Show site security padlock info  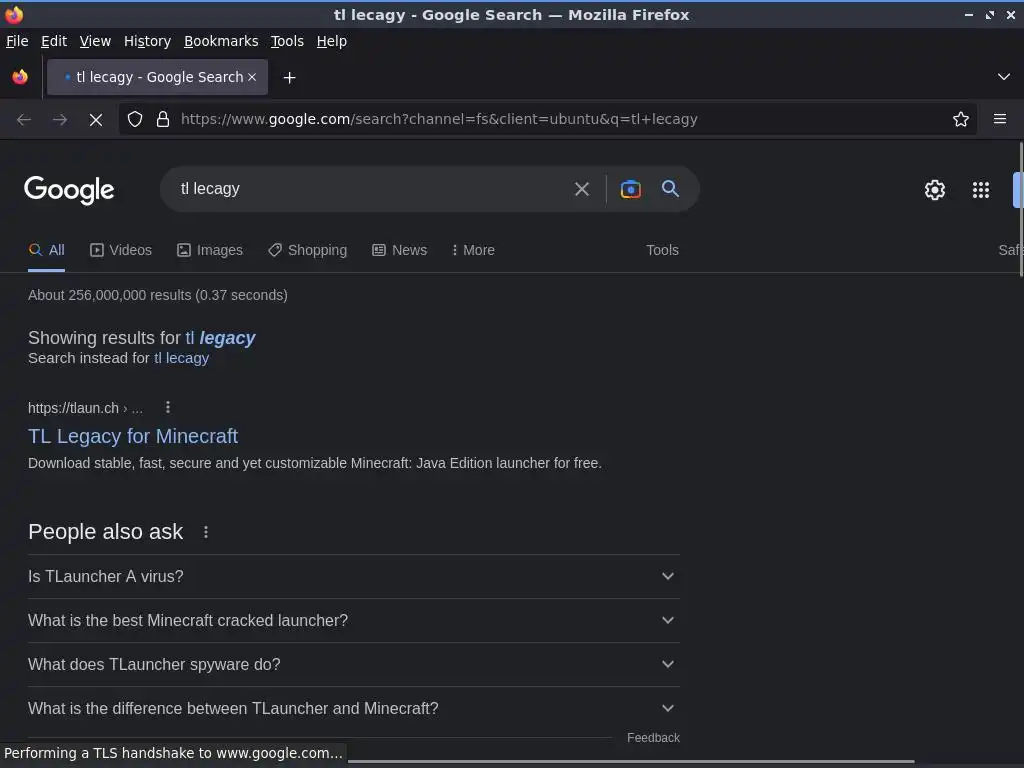pyautogui.click(x=163, y=119)
